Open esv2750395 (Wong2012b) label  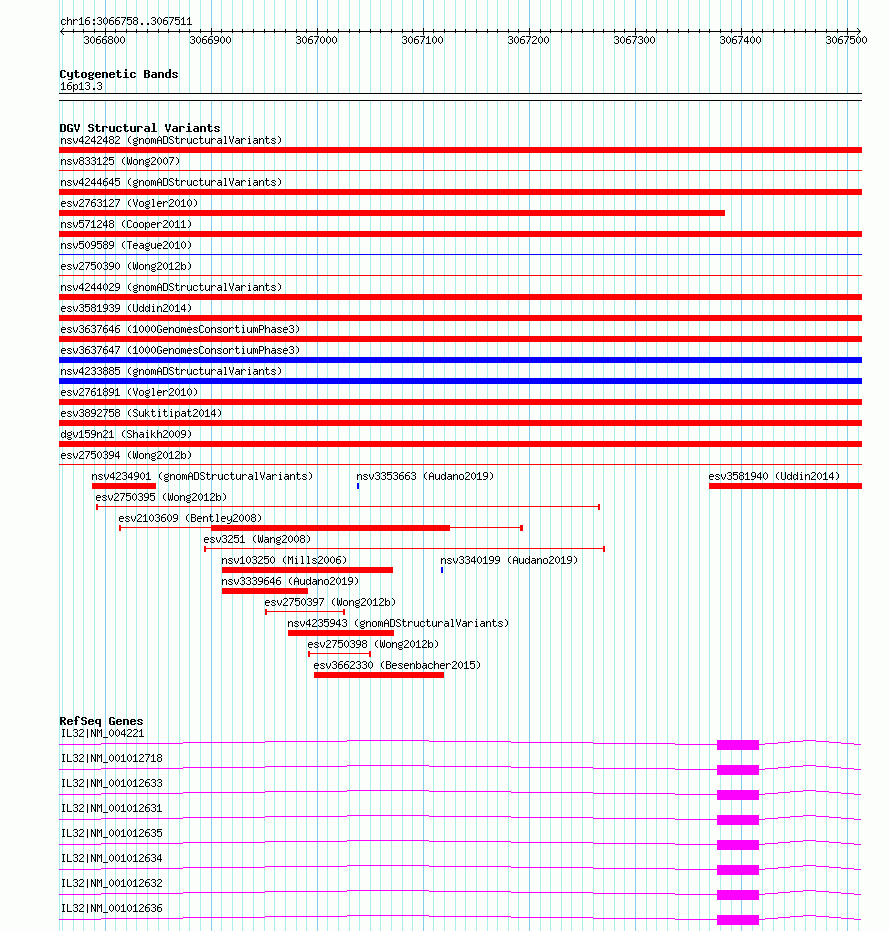pos(161,497)
